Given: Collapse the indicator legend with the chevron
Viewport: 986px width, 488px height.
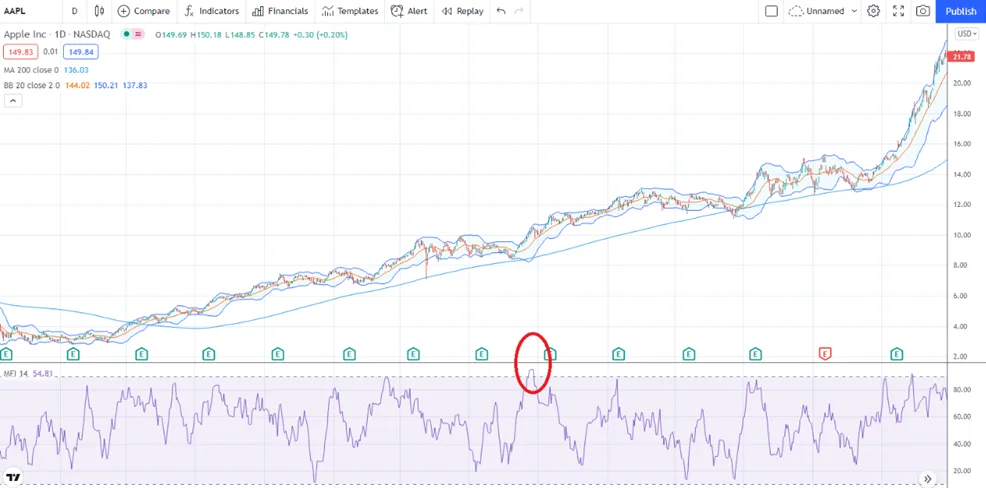Looking at the screenshot, I should (13, 100).
